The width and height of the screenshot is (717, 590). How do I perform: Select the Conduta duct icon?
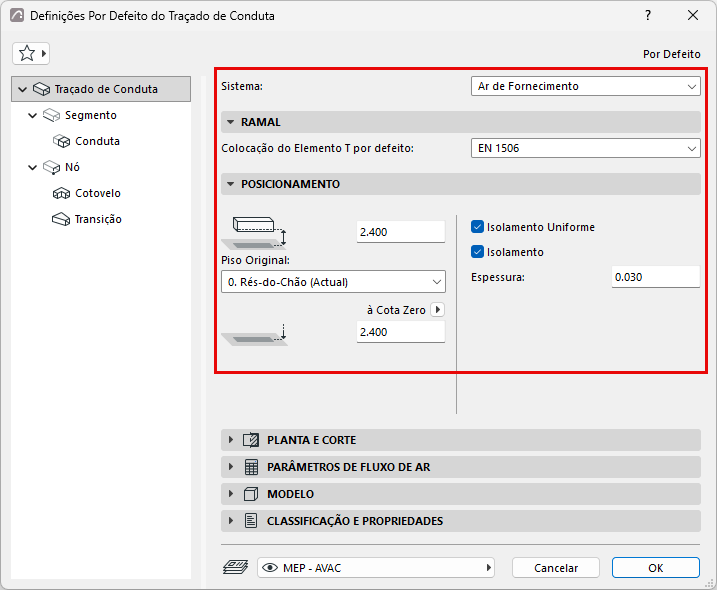point(61,141)
